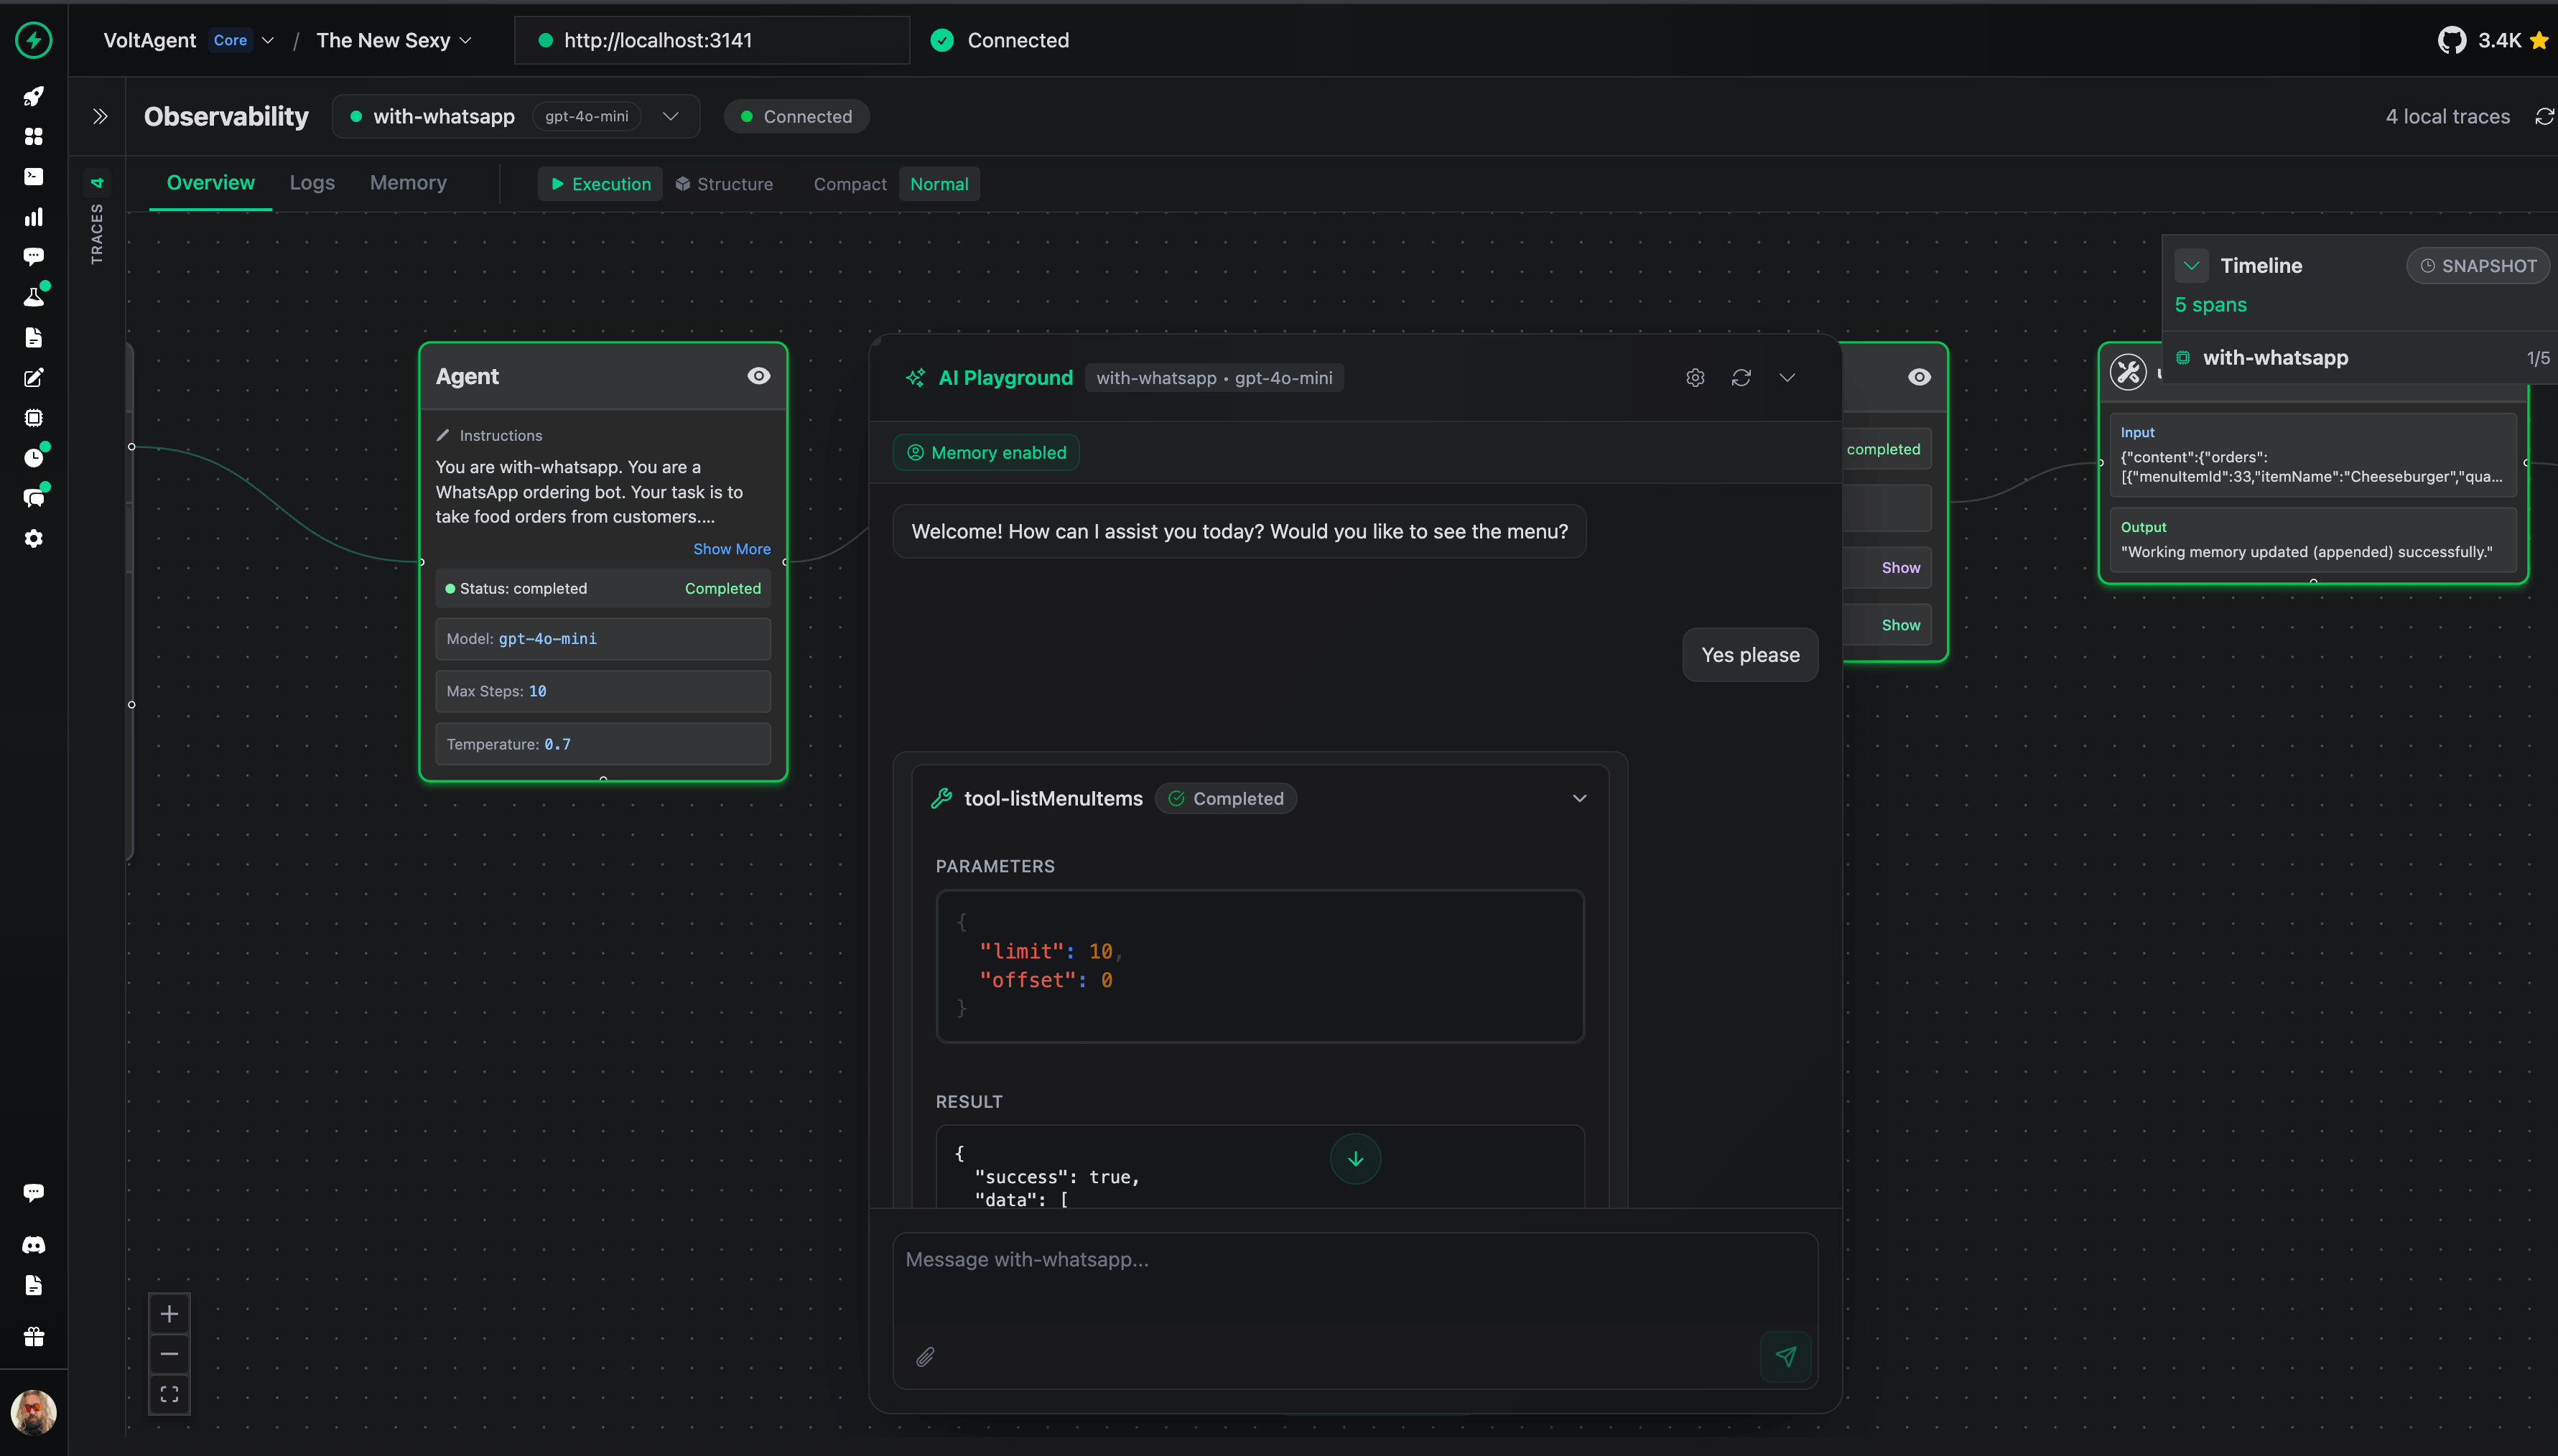Viewport: 2558px width, 1456px height.
Task: Open the Discord icon in the sidebar
Action: [x=33, y=1245]
